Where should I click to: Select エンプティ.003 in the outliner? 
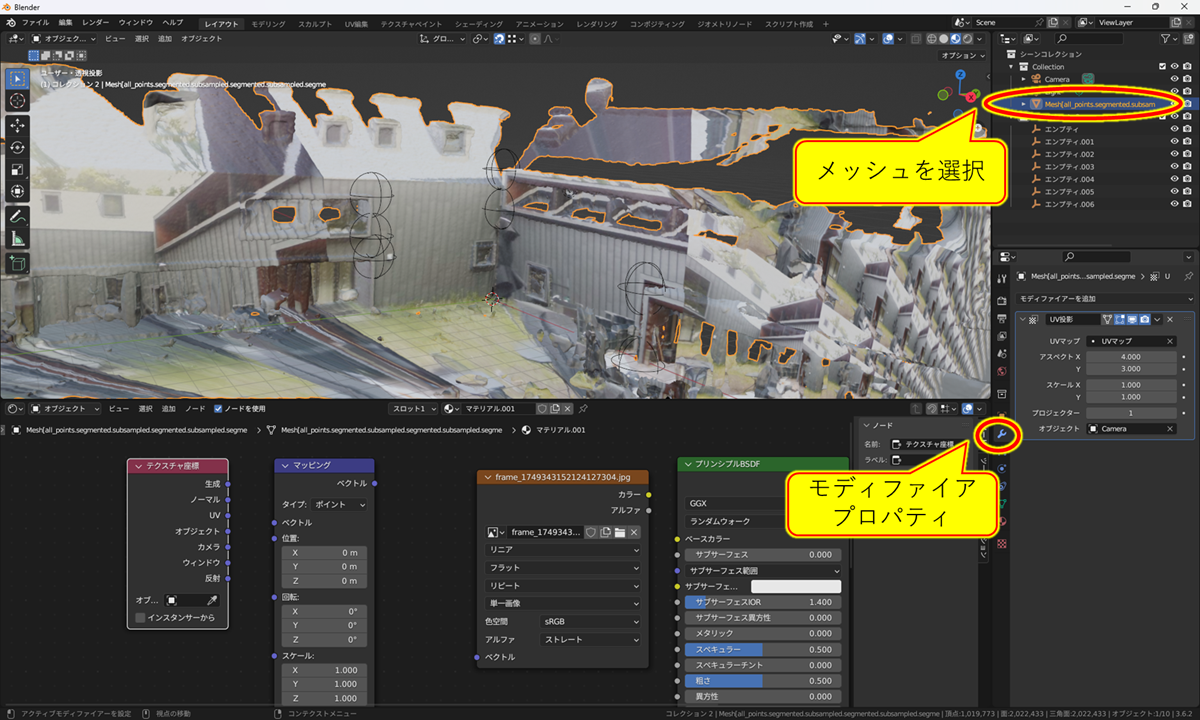pyautogui.click(x=1069, y=167)
